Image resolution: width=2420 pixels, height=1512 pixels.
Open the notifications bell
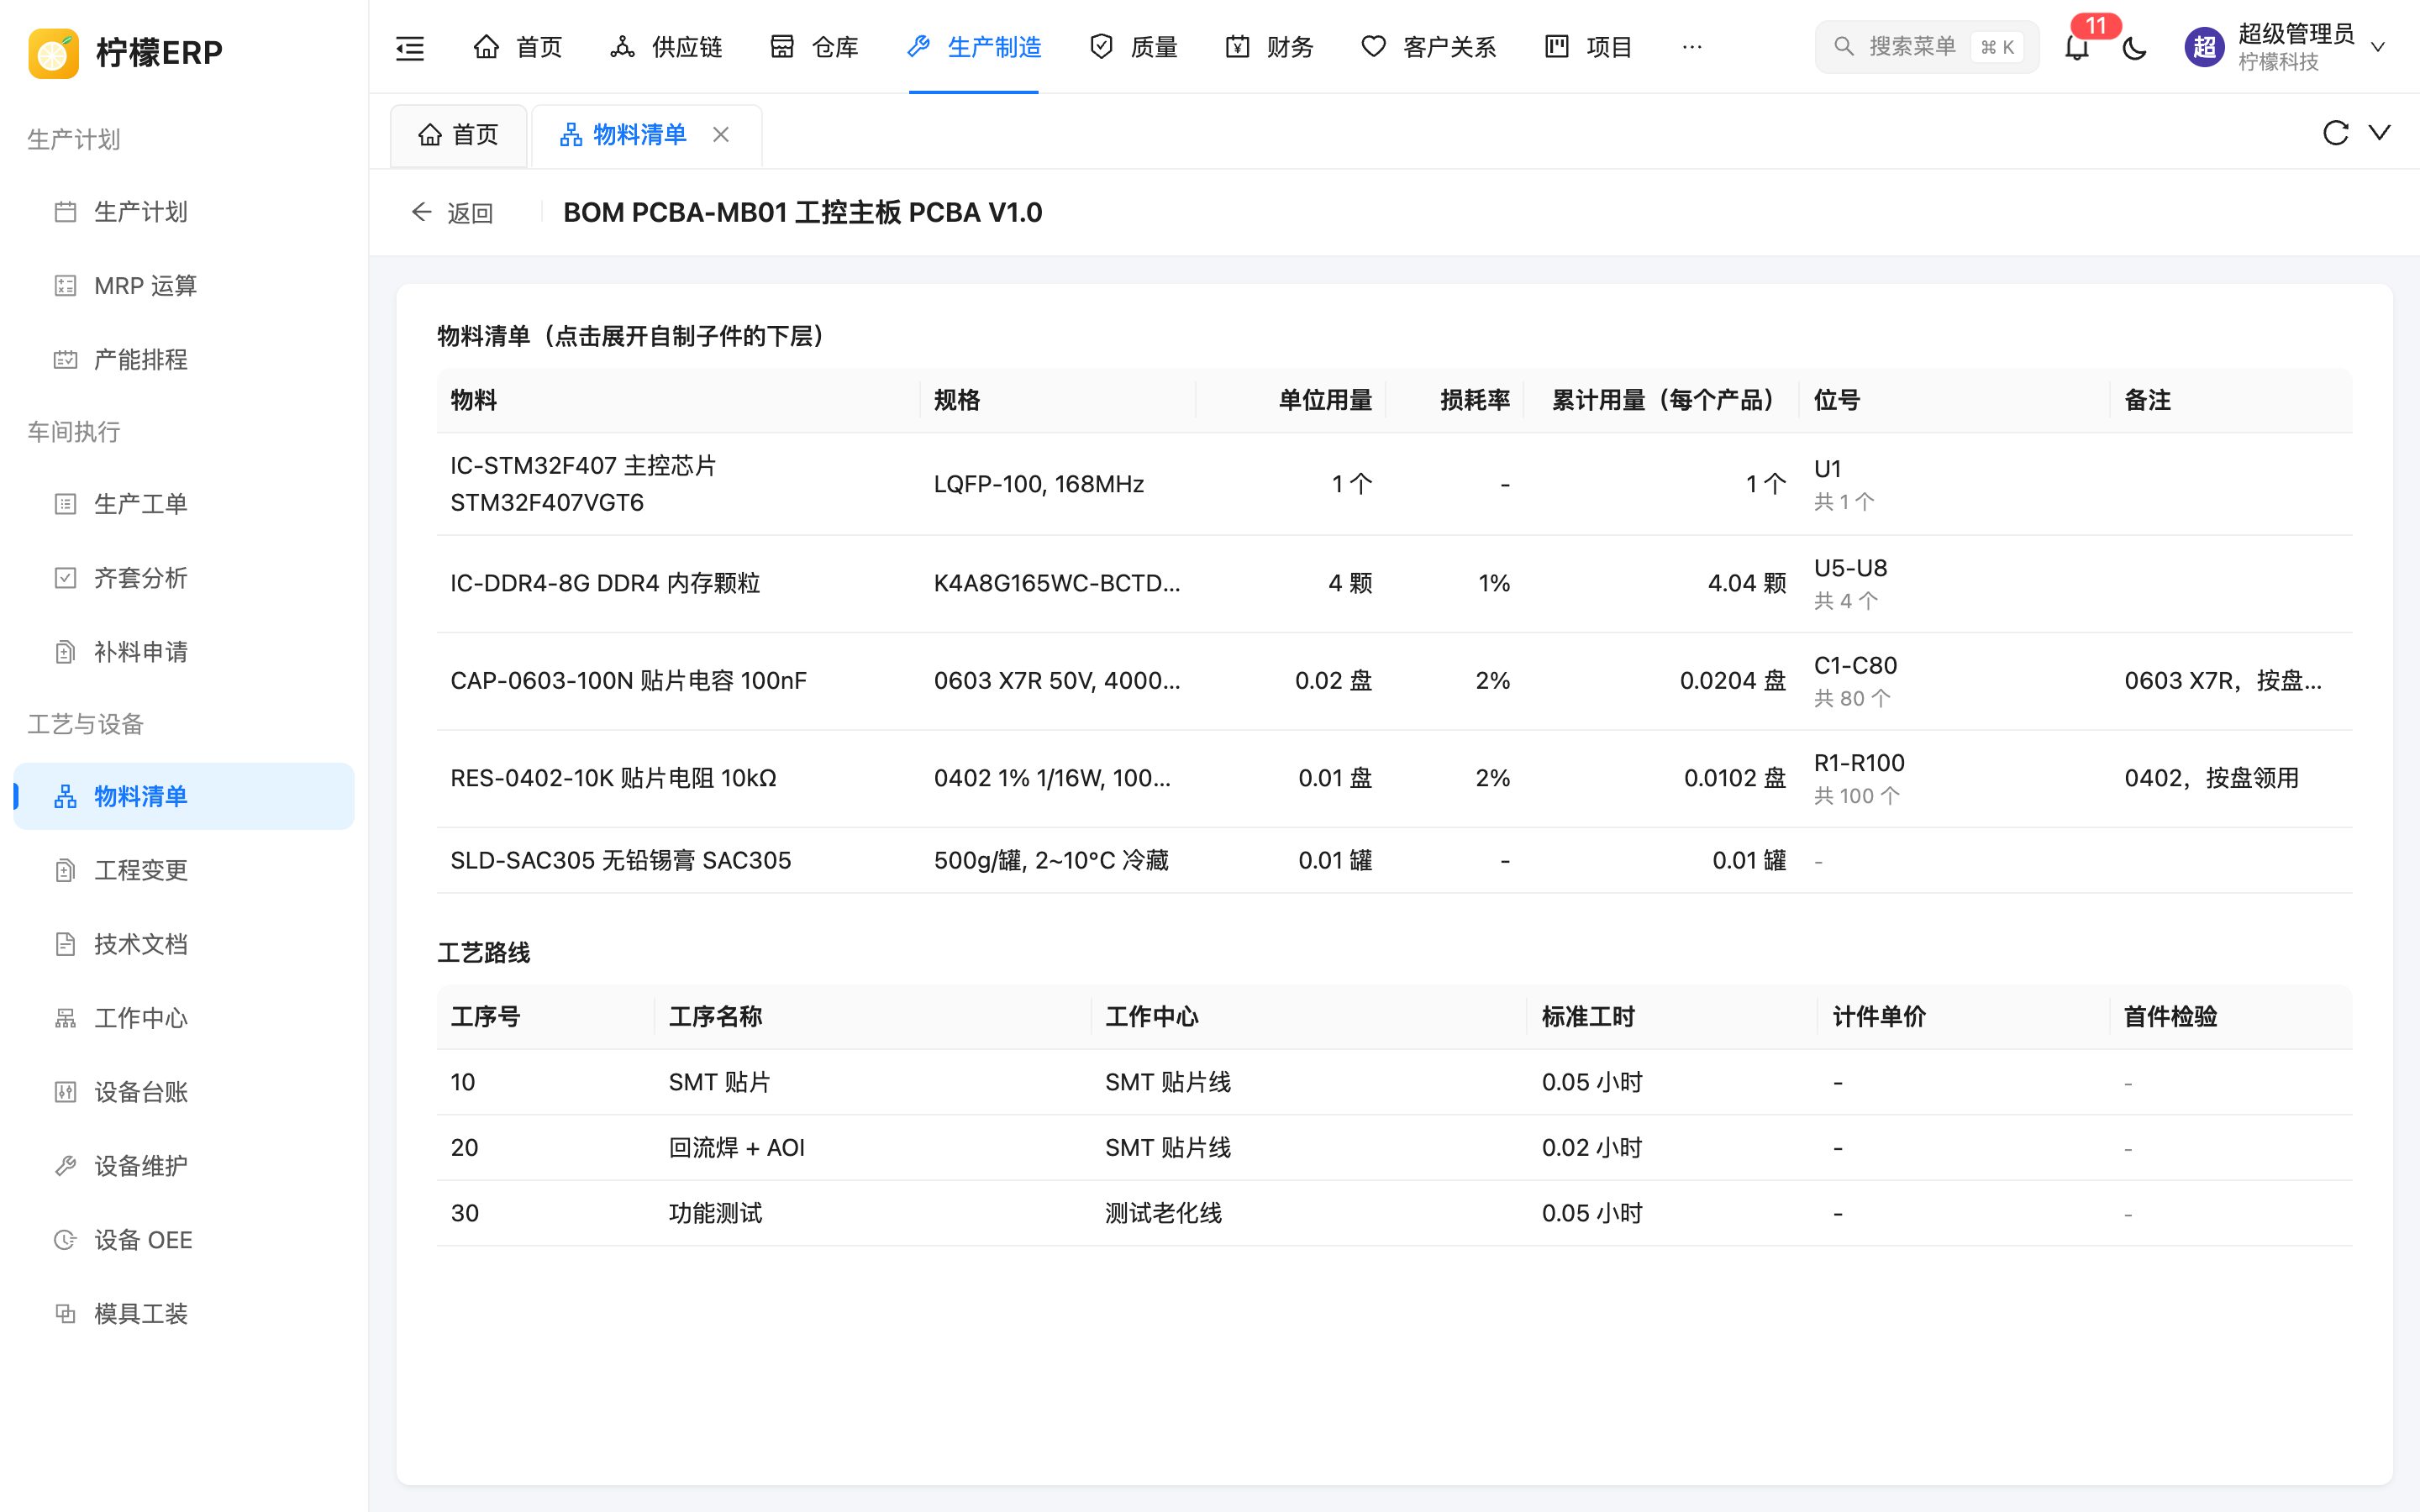click(x=2077, y=47)
